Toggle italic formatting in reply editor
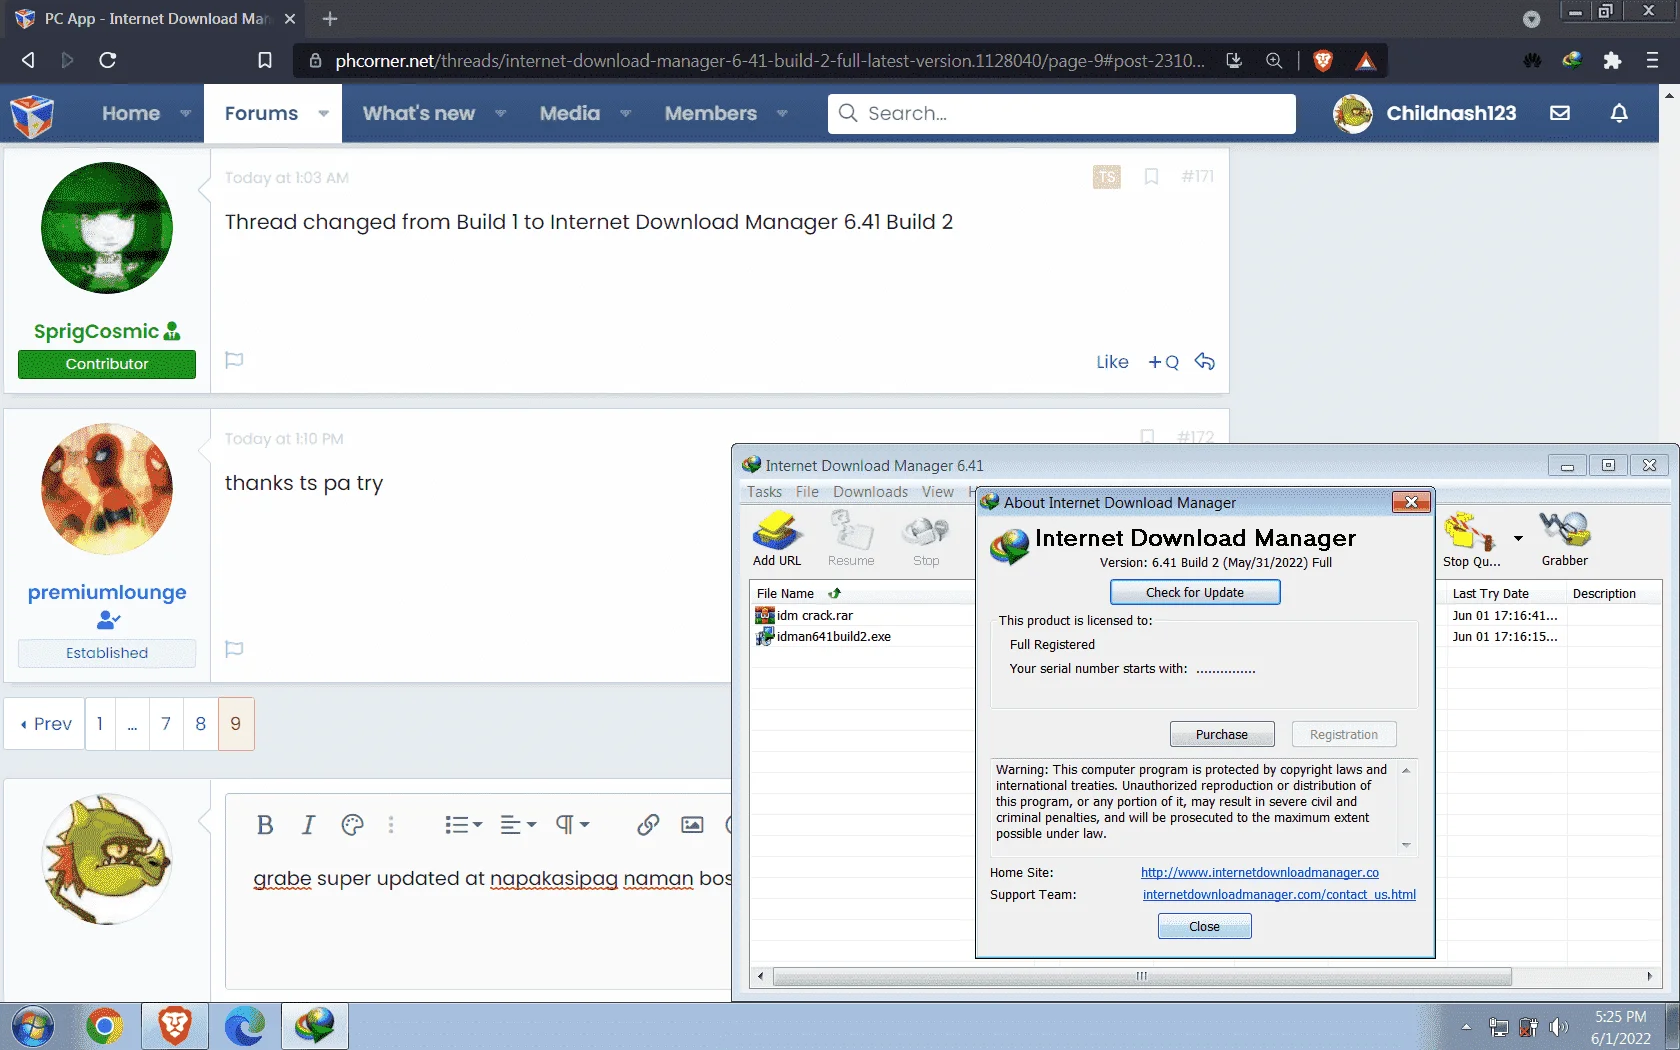 (308, 825)
